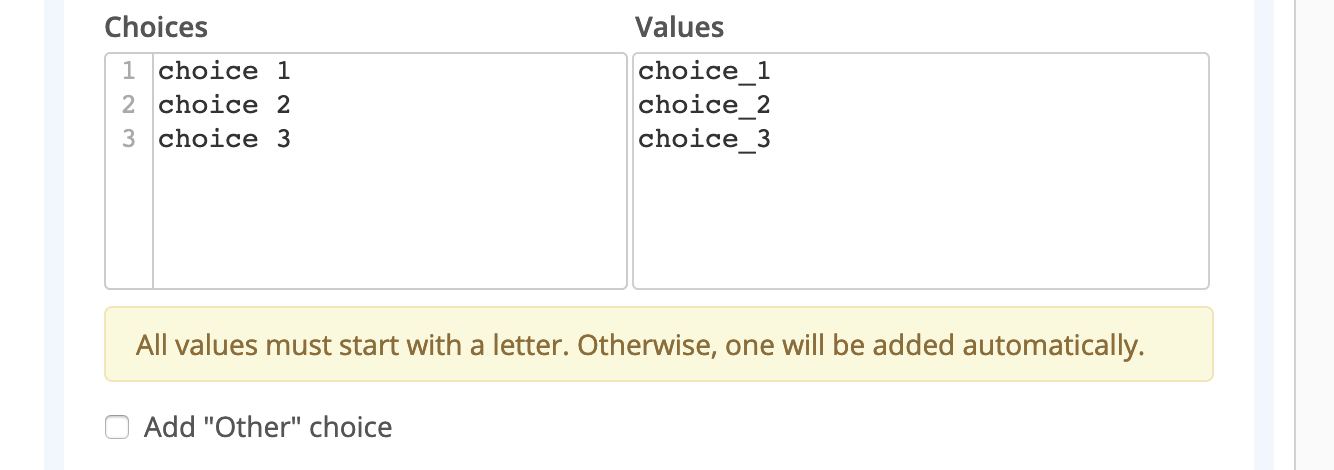The height and width of the screenshot is (470, 1334).
Task: Click the Choices heading label
Action: click(156, 27)
